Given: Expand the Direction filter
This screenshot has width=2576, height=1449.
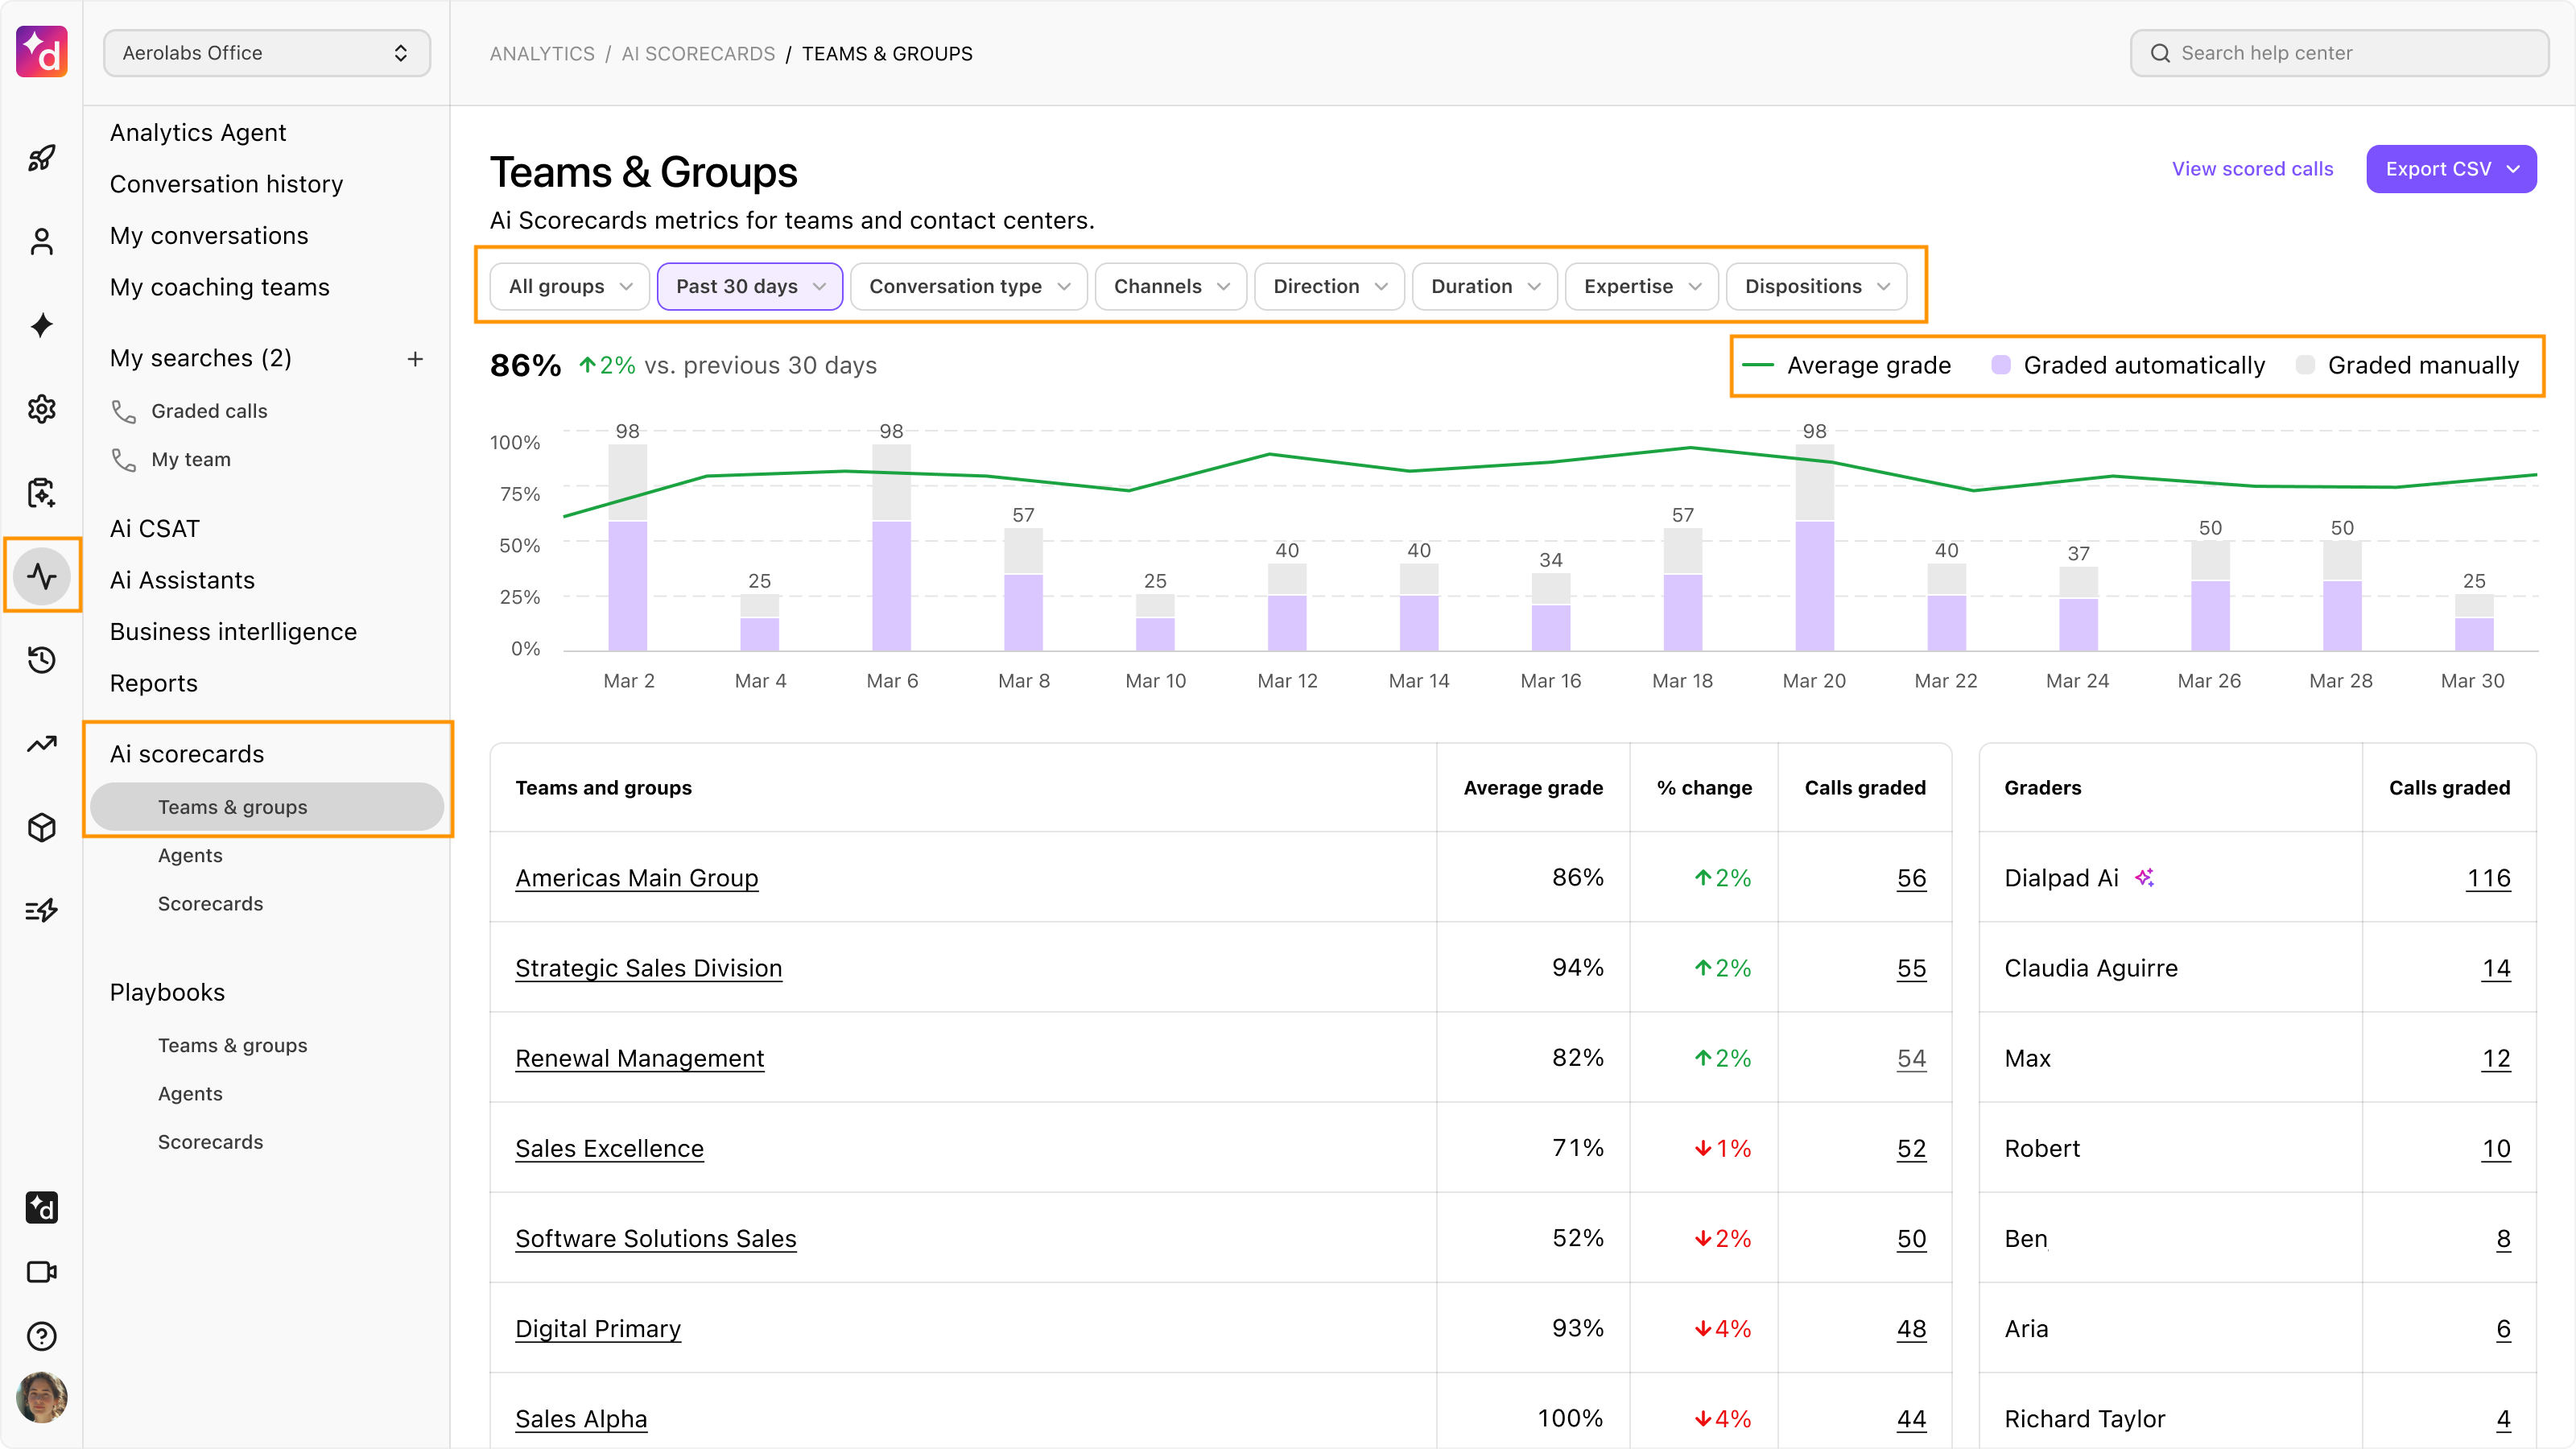Looking at the screenshot, I should [1330, 286].
